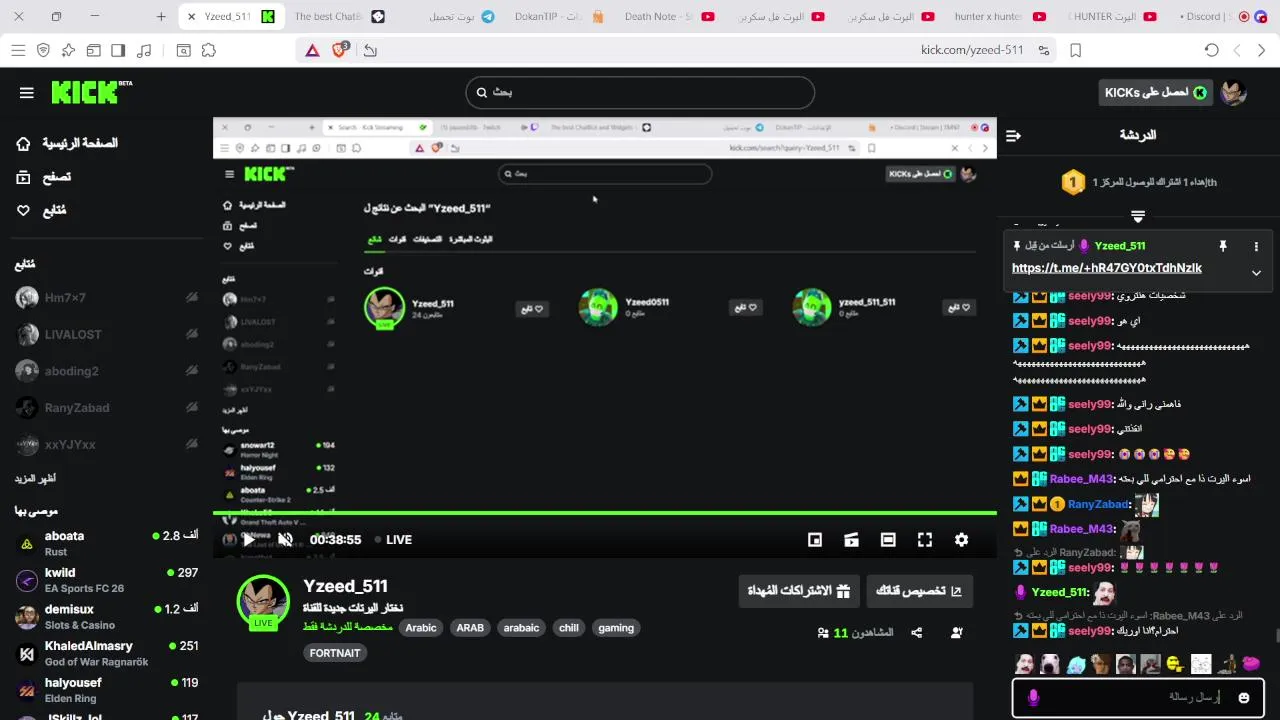Open followed channel aboding2
1280x720 pixels.
point(106,371)
